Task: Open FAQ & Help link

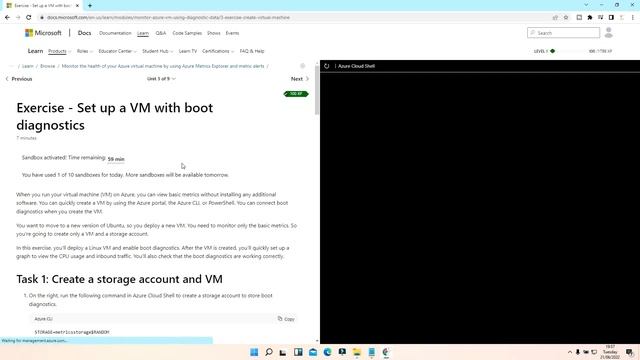Action: pos(252,51)
